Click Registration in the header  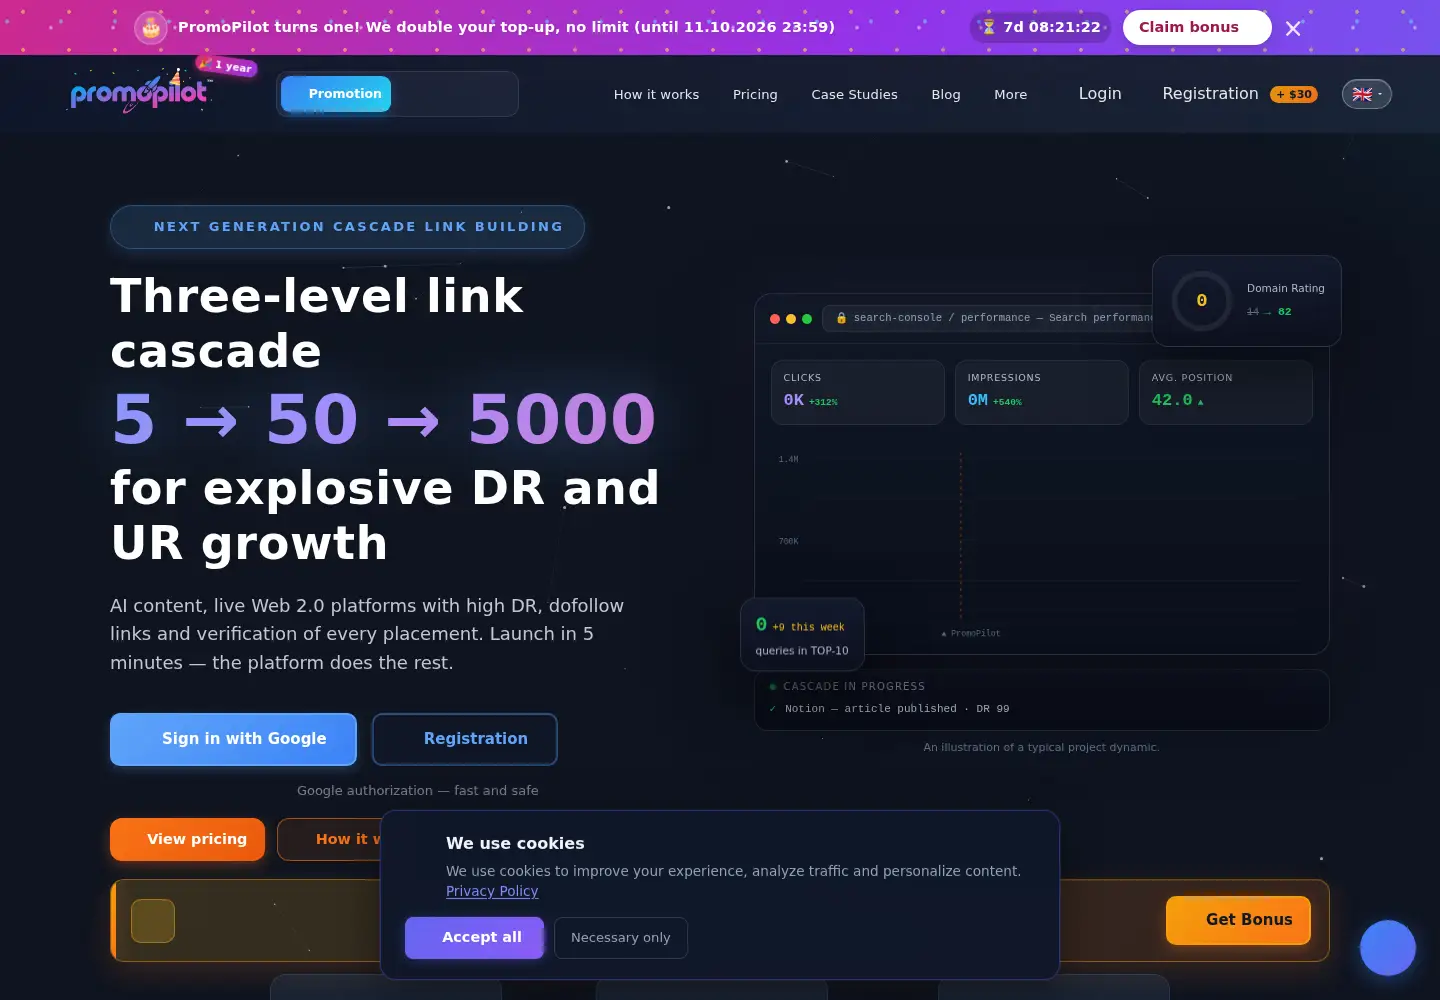click(1210, 93)
